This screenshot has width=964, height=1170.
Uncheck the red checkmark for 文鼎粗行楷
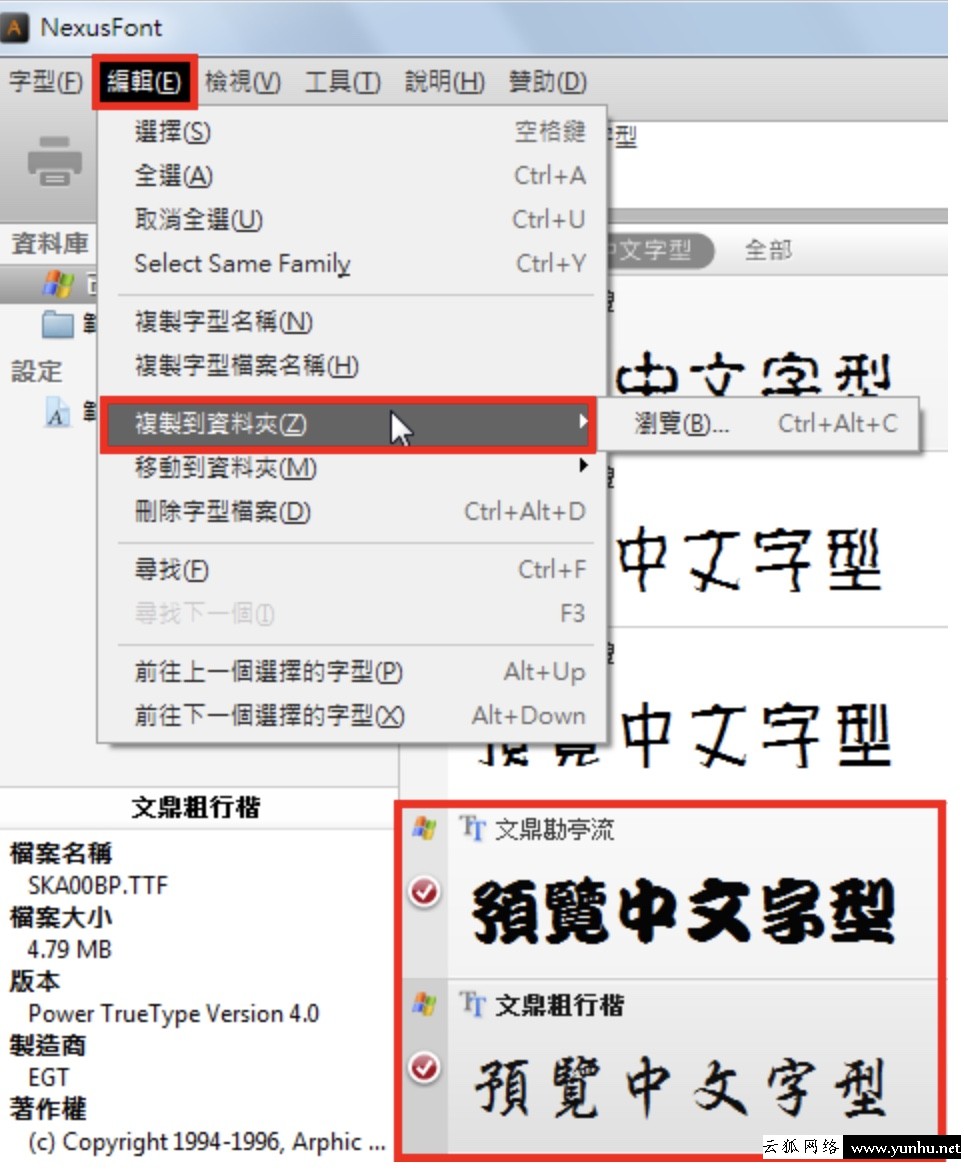pos(425,1067)
